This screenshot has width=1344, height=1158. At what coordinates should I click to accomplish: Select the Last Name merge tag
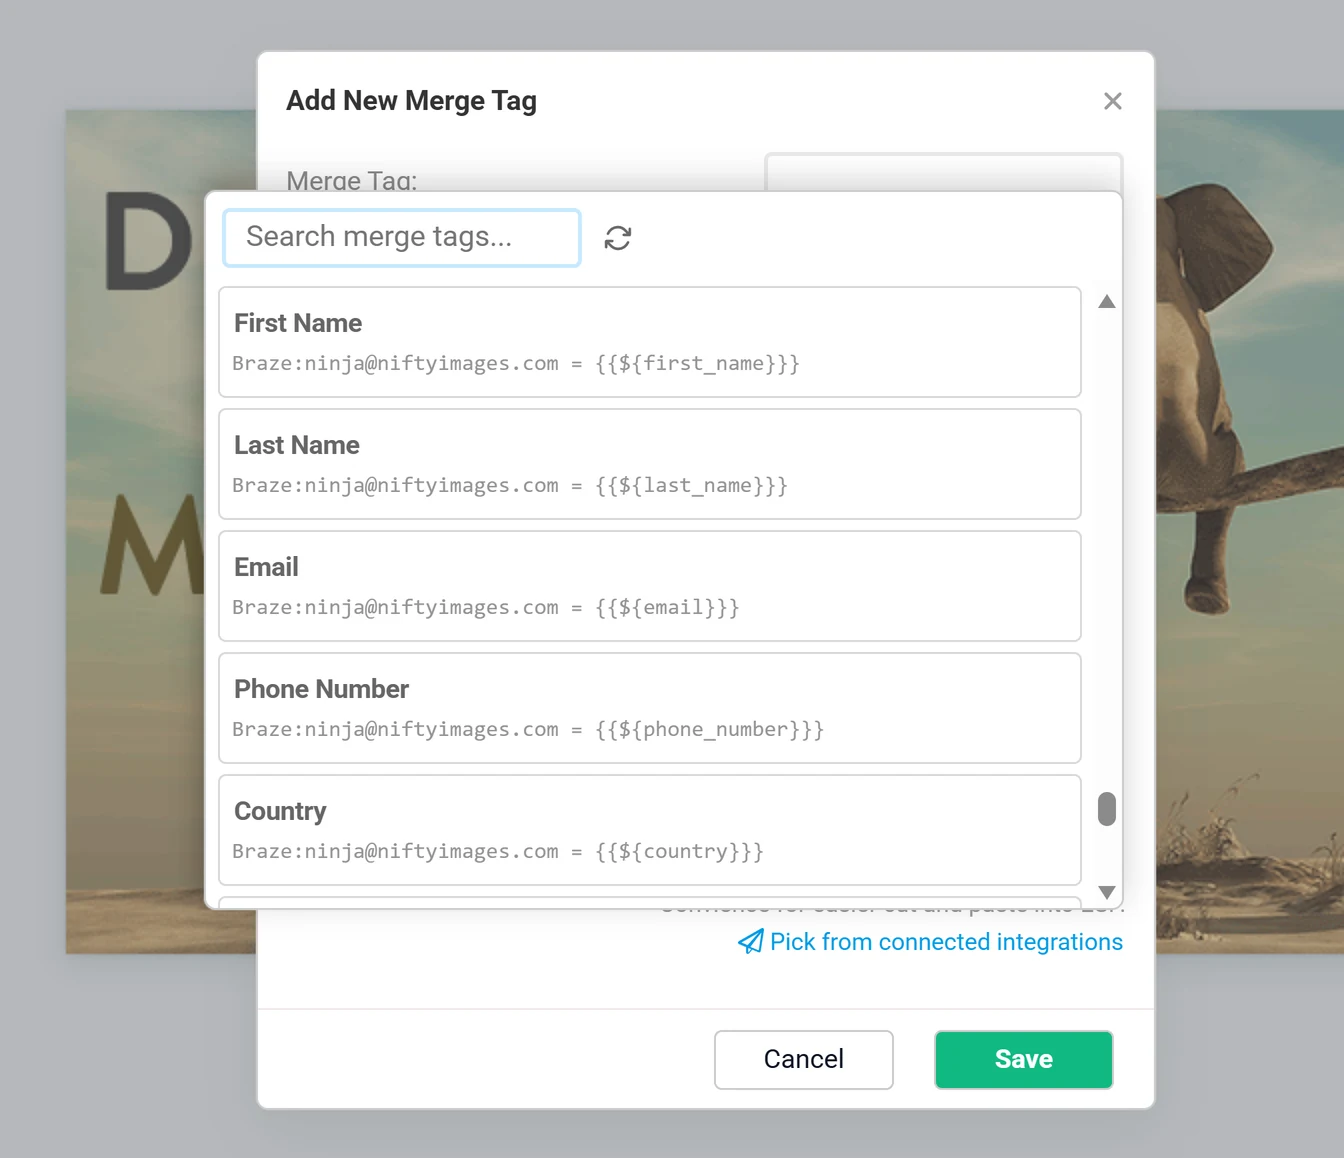click(650, 464)
